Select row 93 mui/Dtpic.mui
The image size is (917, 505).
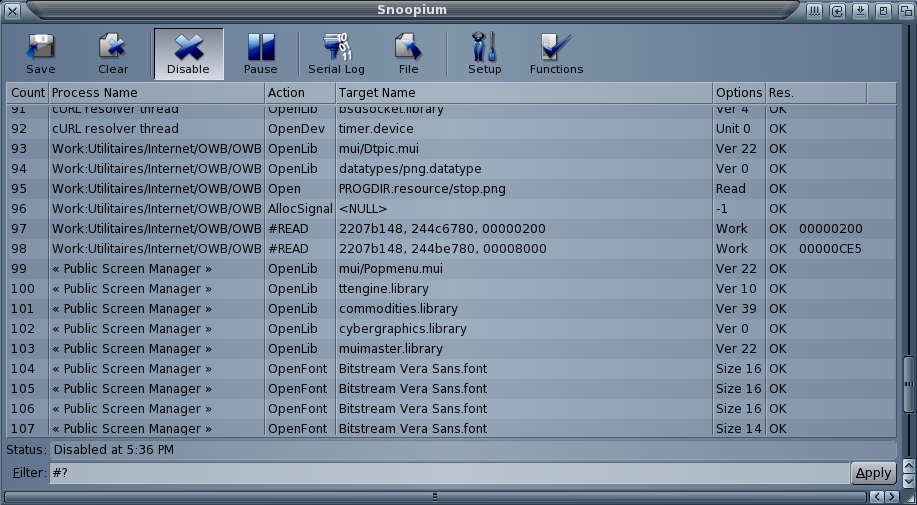451,148
